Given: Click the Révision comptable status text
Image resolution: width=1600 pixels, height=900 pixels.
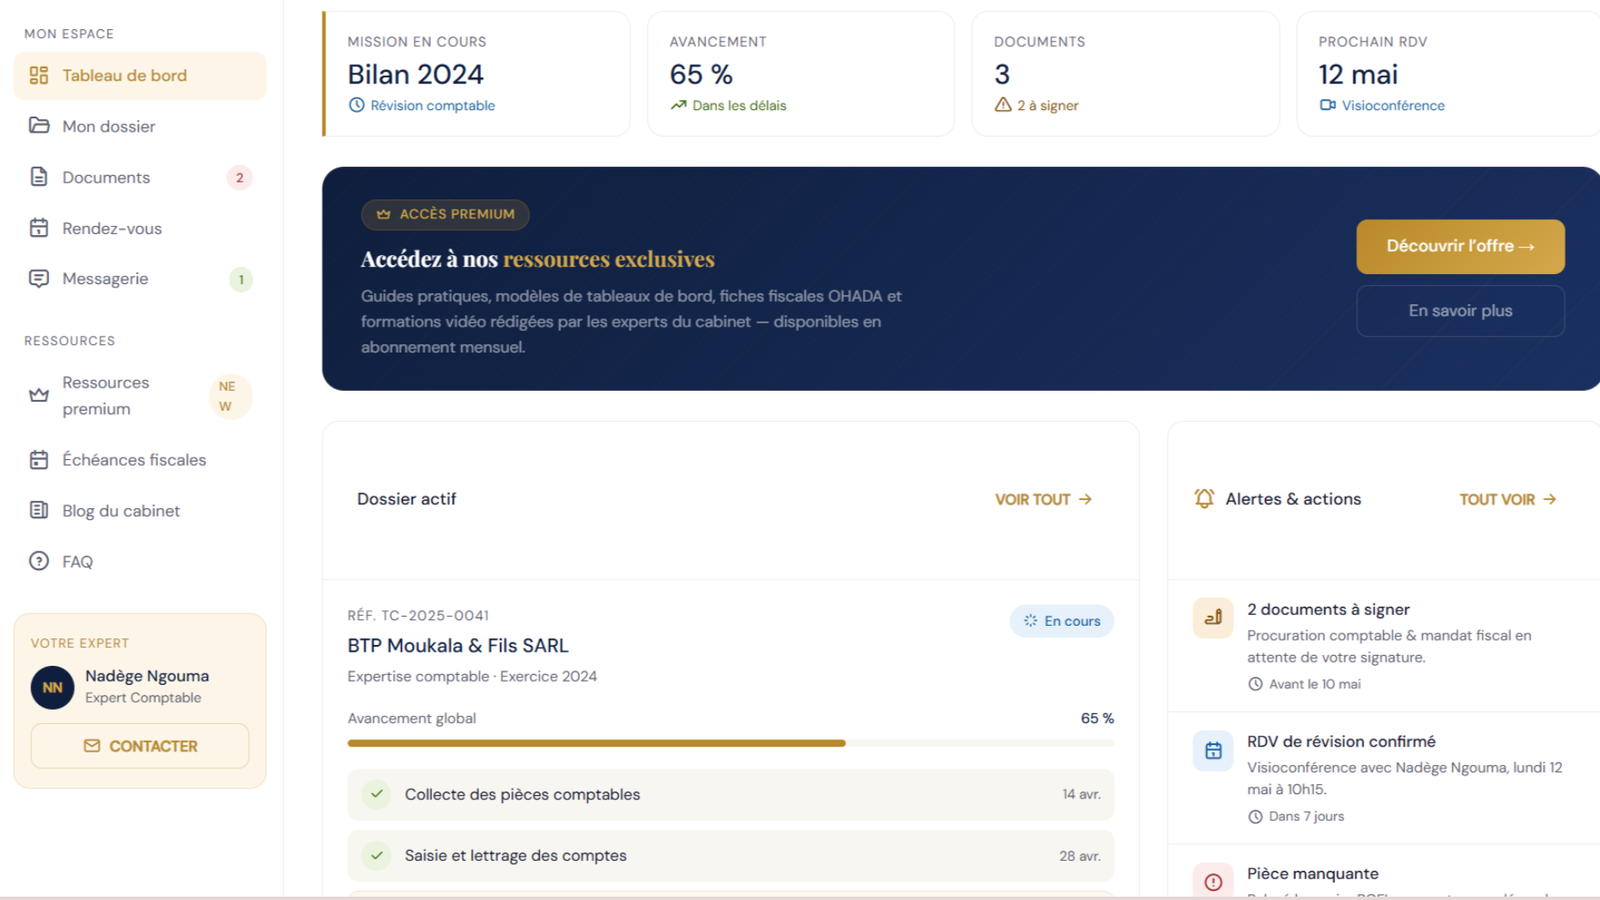Looking at the screenshot, I should click(x=432, y=105).
